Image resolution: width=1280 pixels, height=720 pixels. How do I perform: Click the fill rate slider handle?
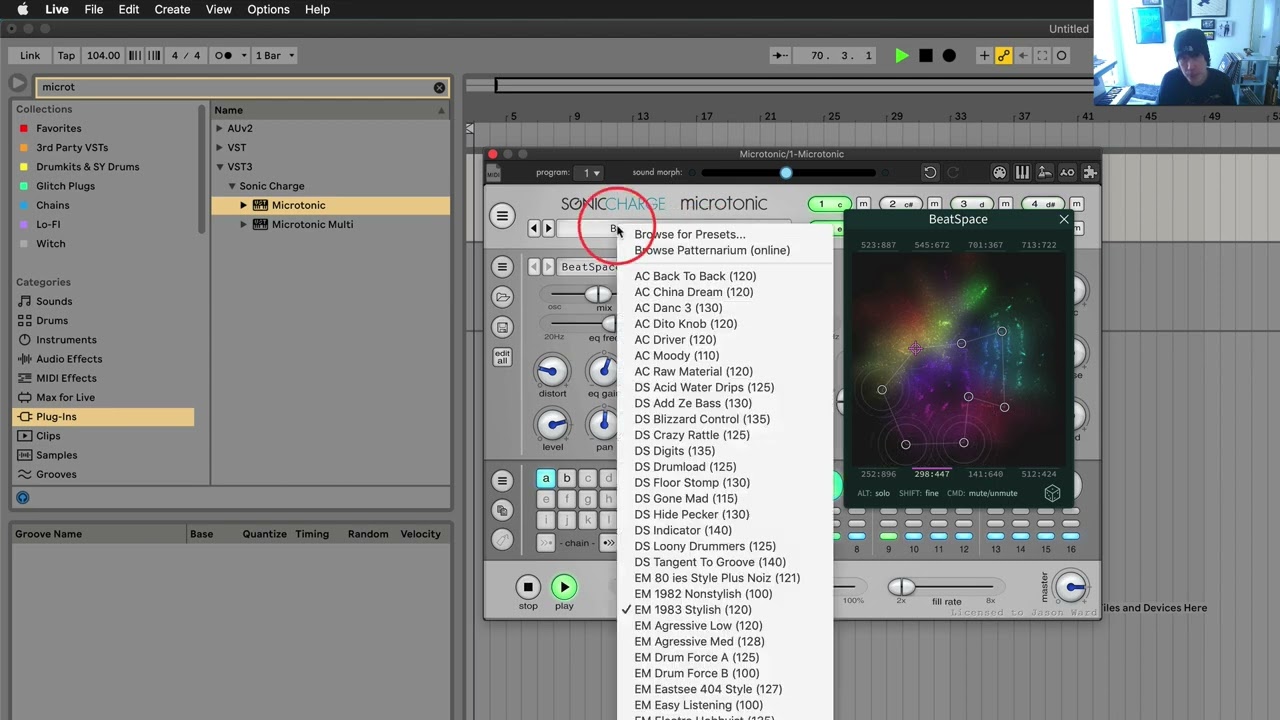point(901,587)
